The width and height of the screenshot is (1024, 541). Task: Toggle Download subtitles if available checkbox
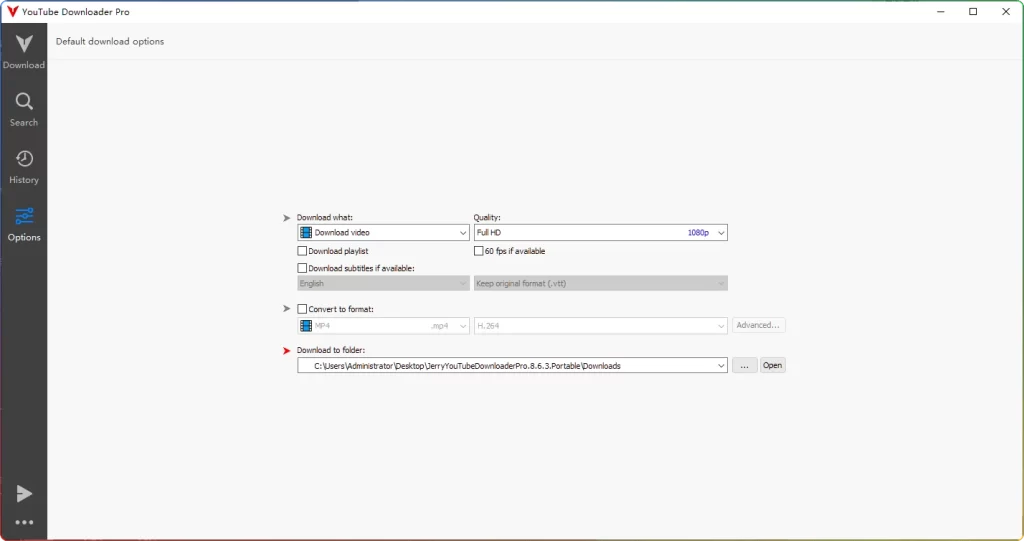point(302,268)
